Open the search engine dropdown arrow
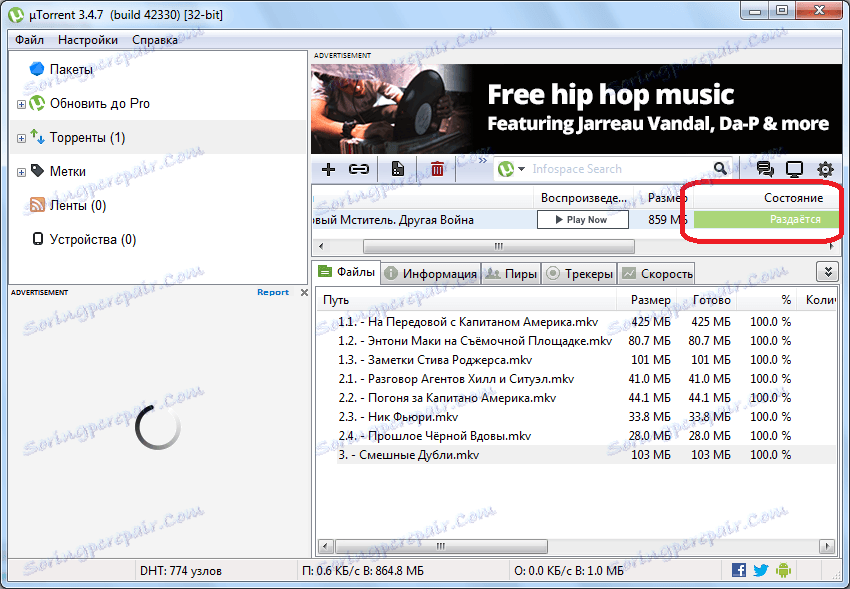The width and height of the screenshot is (850, 589). click(521, 169)
